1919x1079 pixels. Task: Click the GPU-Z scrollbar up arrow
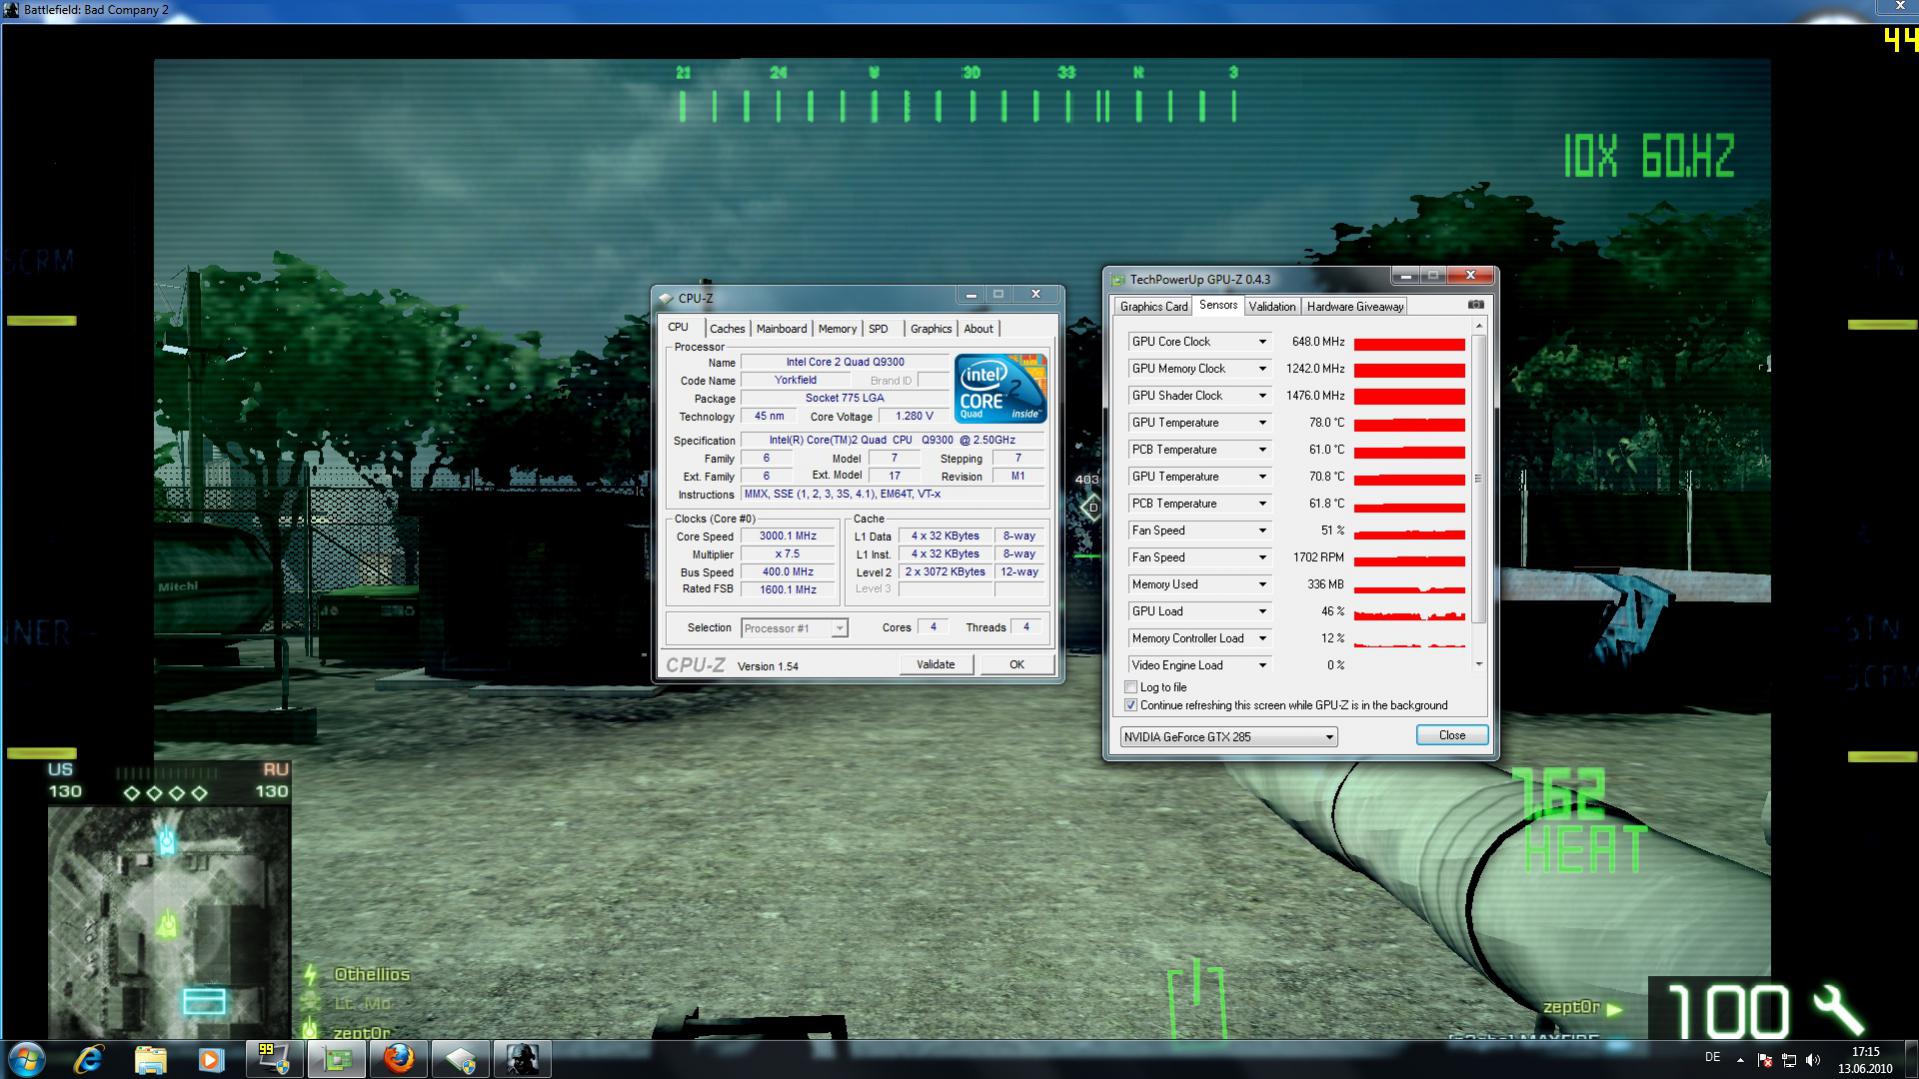[1479, 327]
